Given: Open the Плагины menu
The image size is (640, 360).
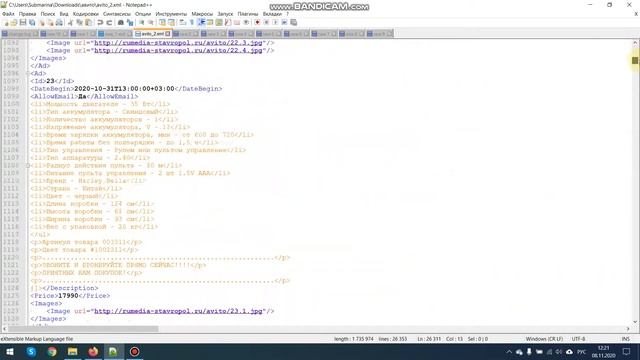Looking at the screenshot, I should point(248,14).
